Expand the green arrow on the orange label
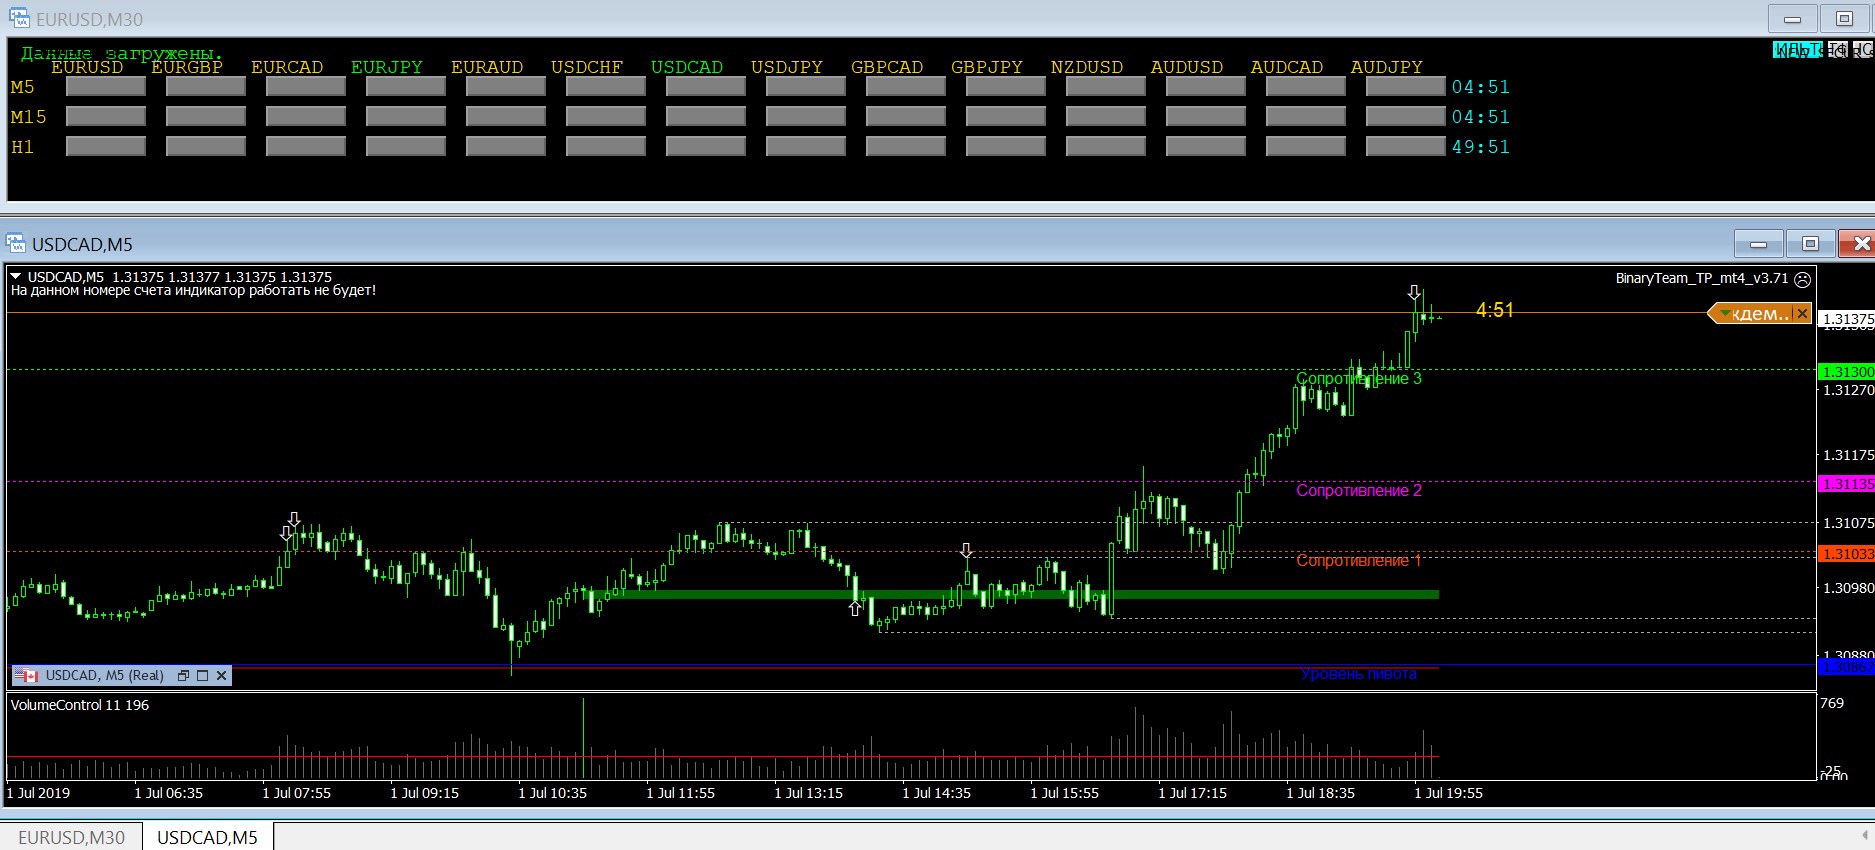The image size is (1875, 850). 1724,314
